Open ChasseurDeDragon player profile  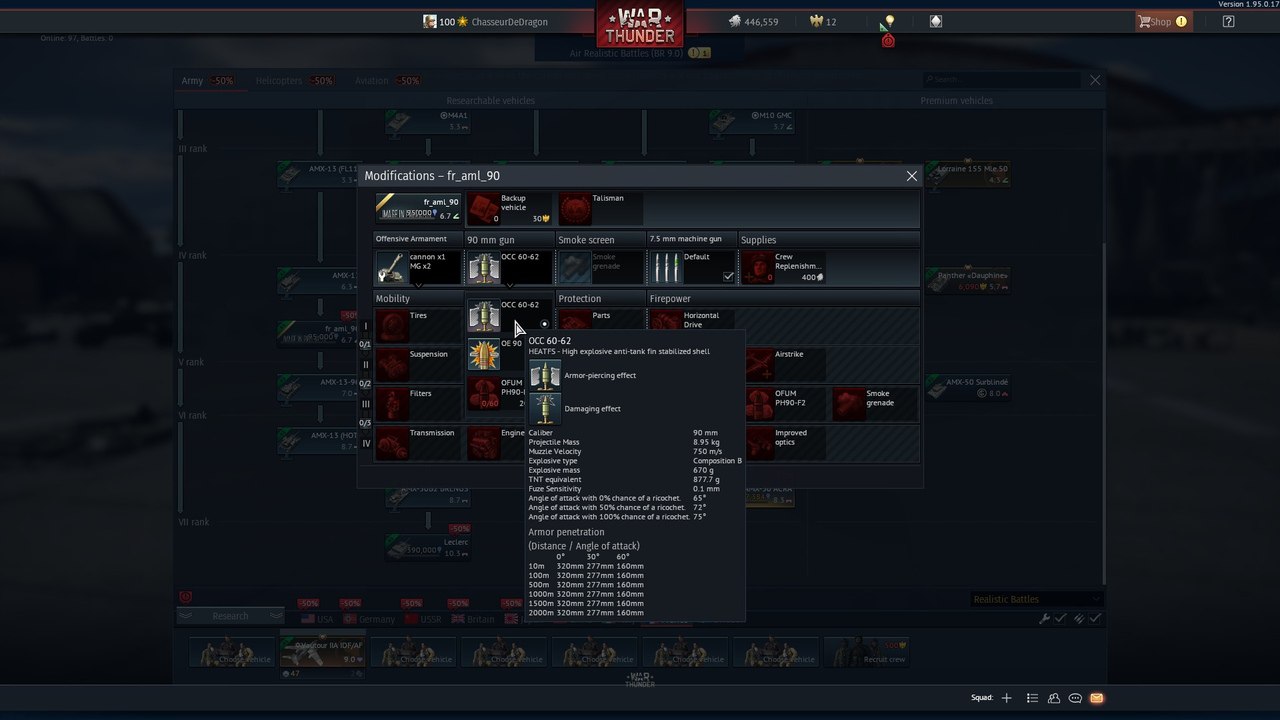[x=485, y=22]
